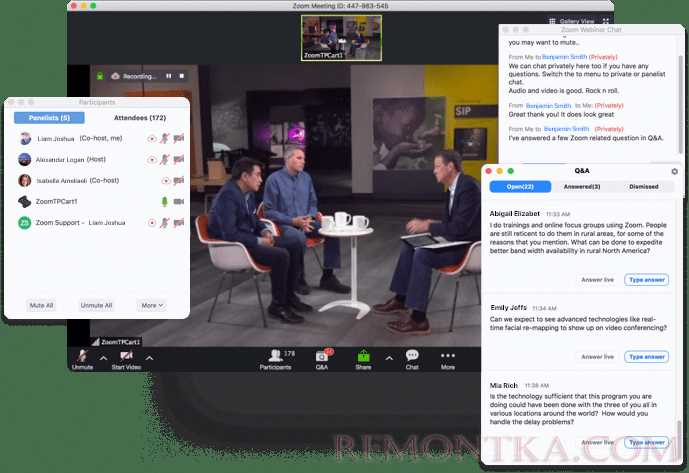Type answer for Abigail Elizabet's question
689x473 pixels.
[647, 280]
